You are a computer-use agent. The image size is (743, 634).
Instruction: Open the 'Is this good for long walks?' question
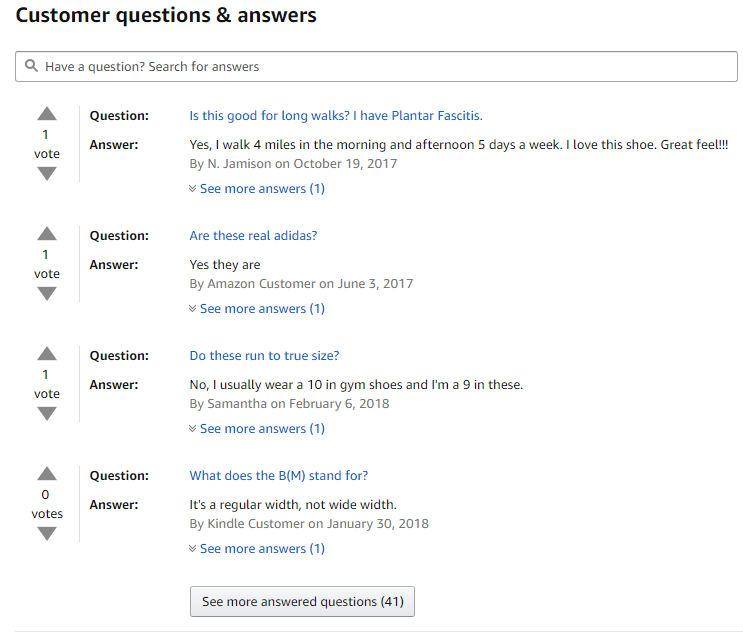click(336, 116)
